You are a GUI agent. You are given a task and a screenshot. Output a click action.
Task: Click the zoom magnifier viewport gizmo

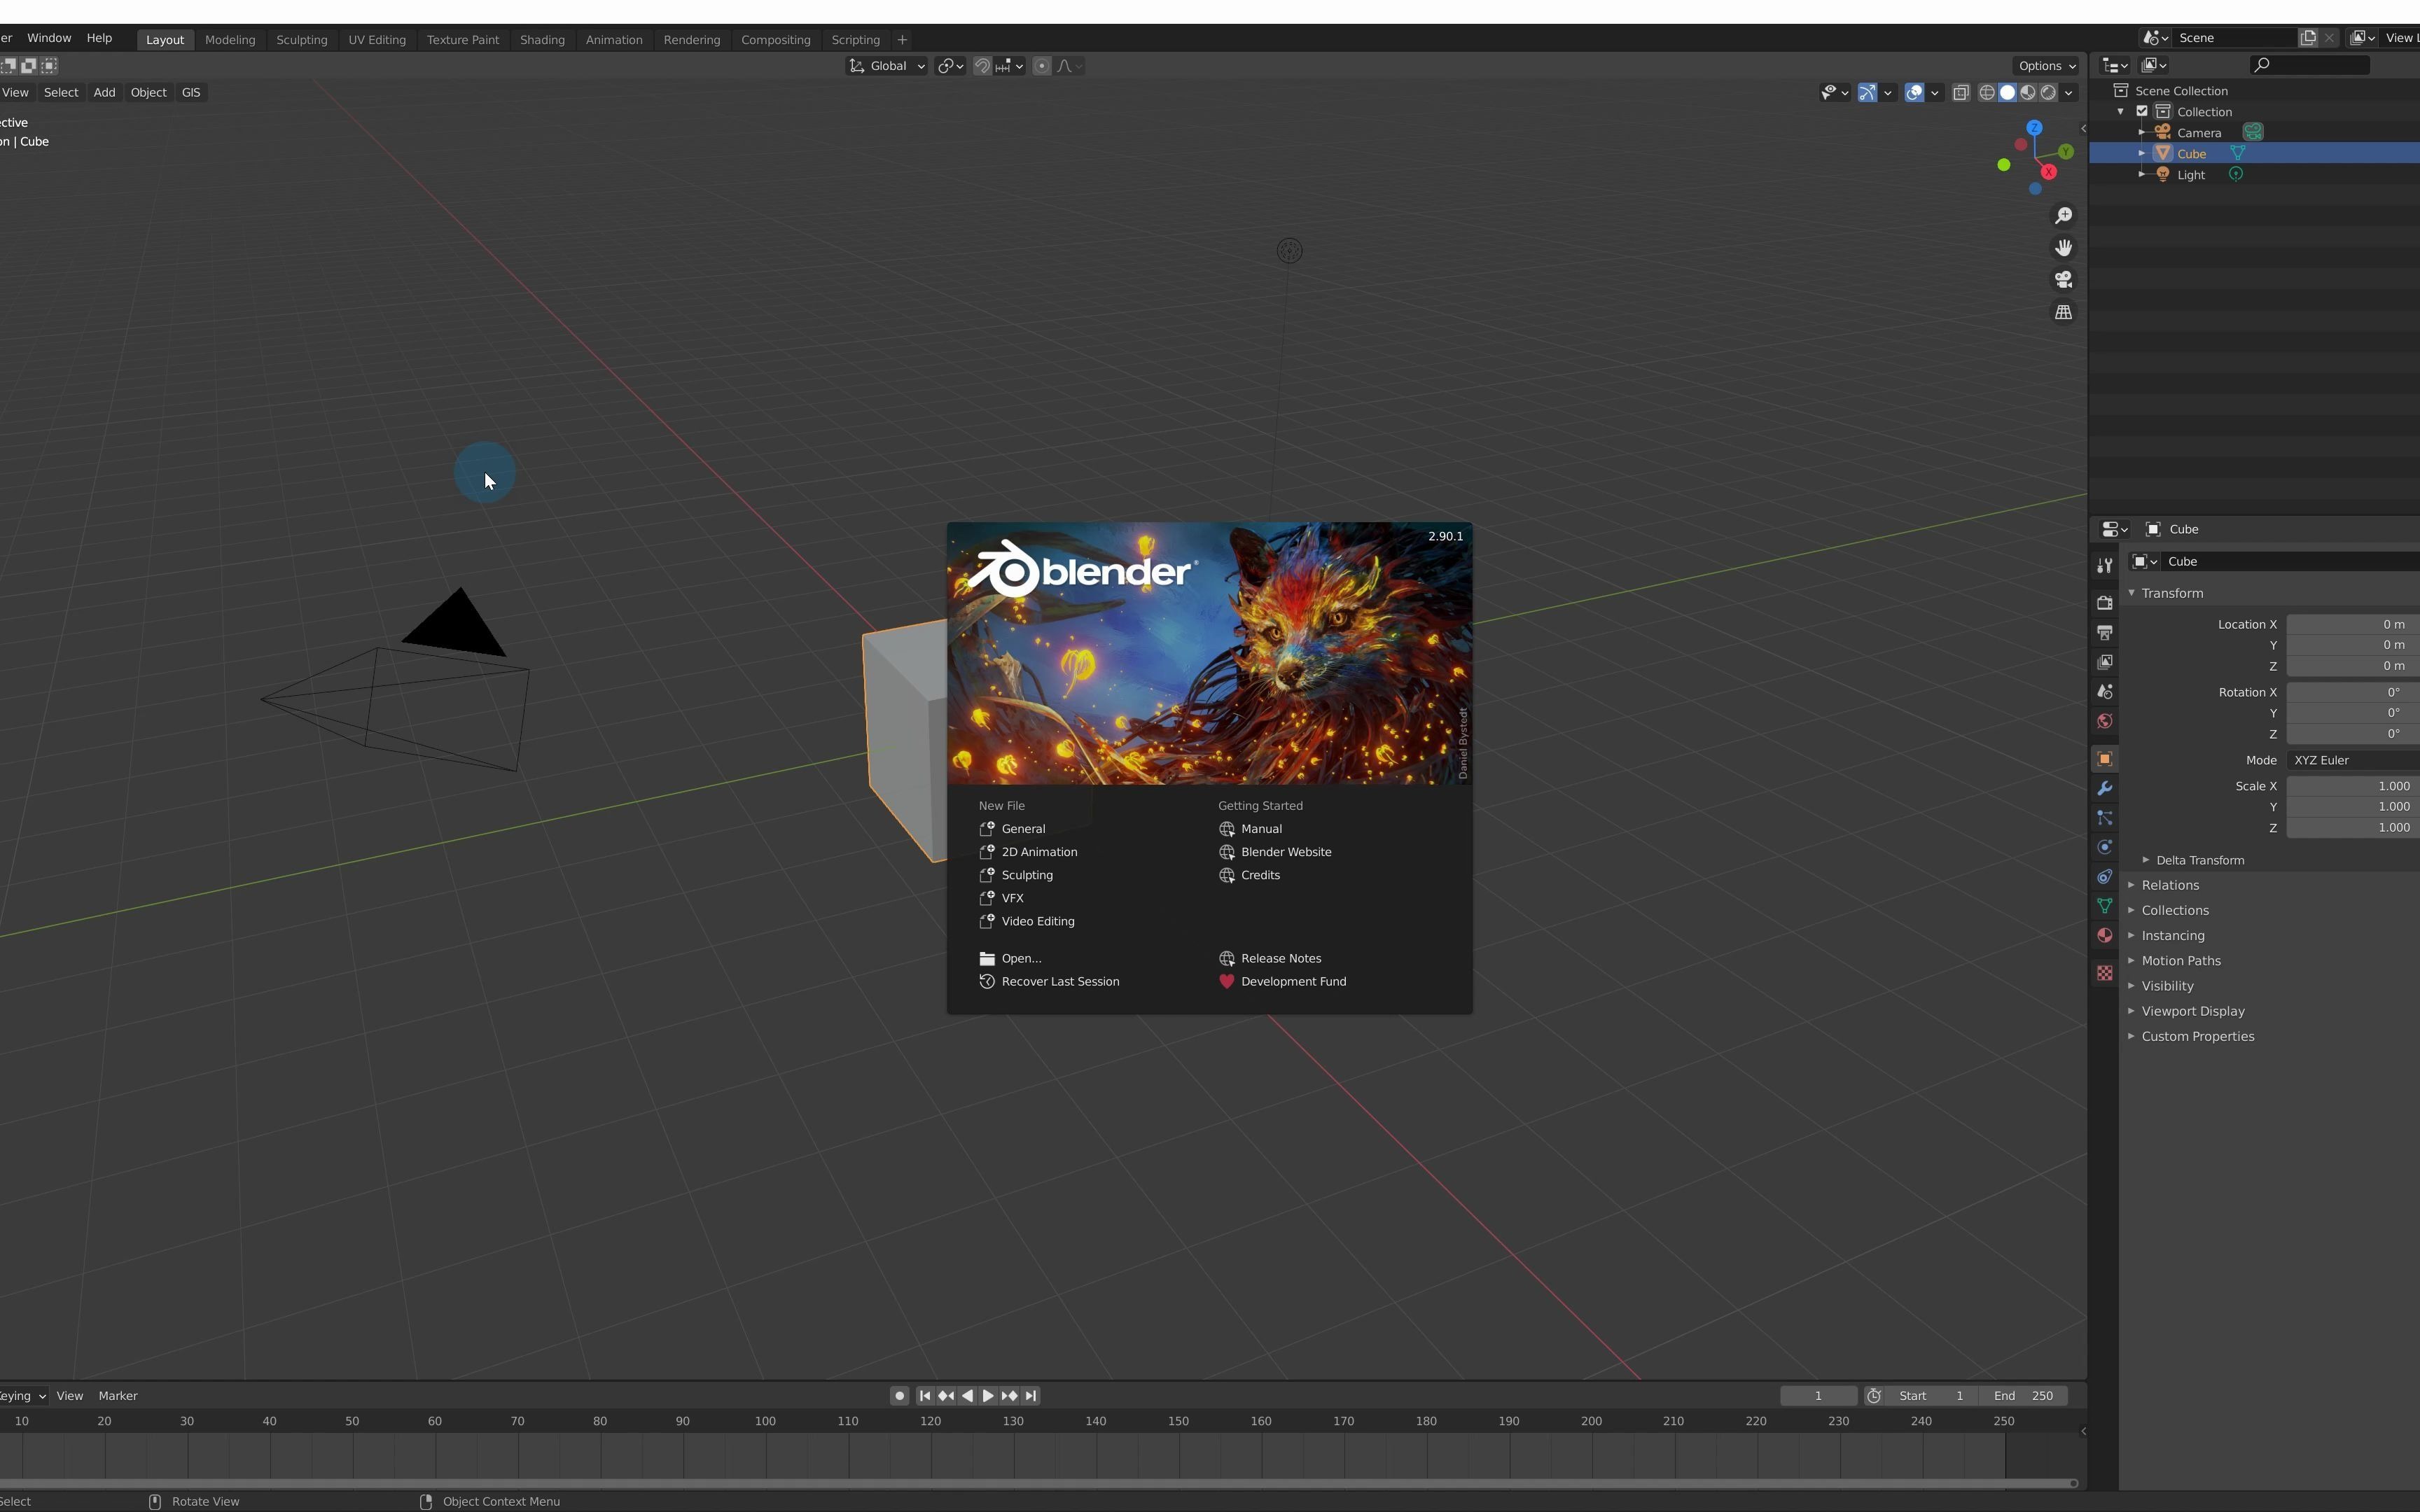[2063, 216]
